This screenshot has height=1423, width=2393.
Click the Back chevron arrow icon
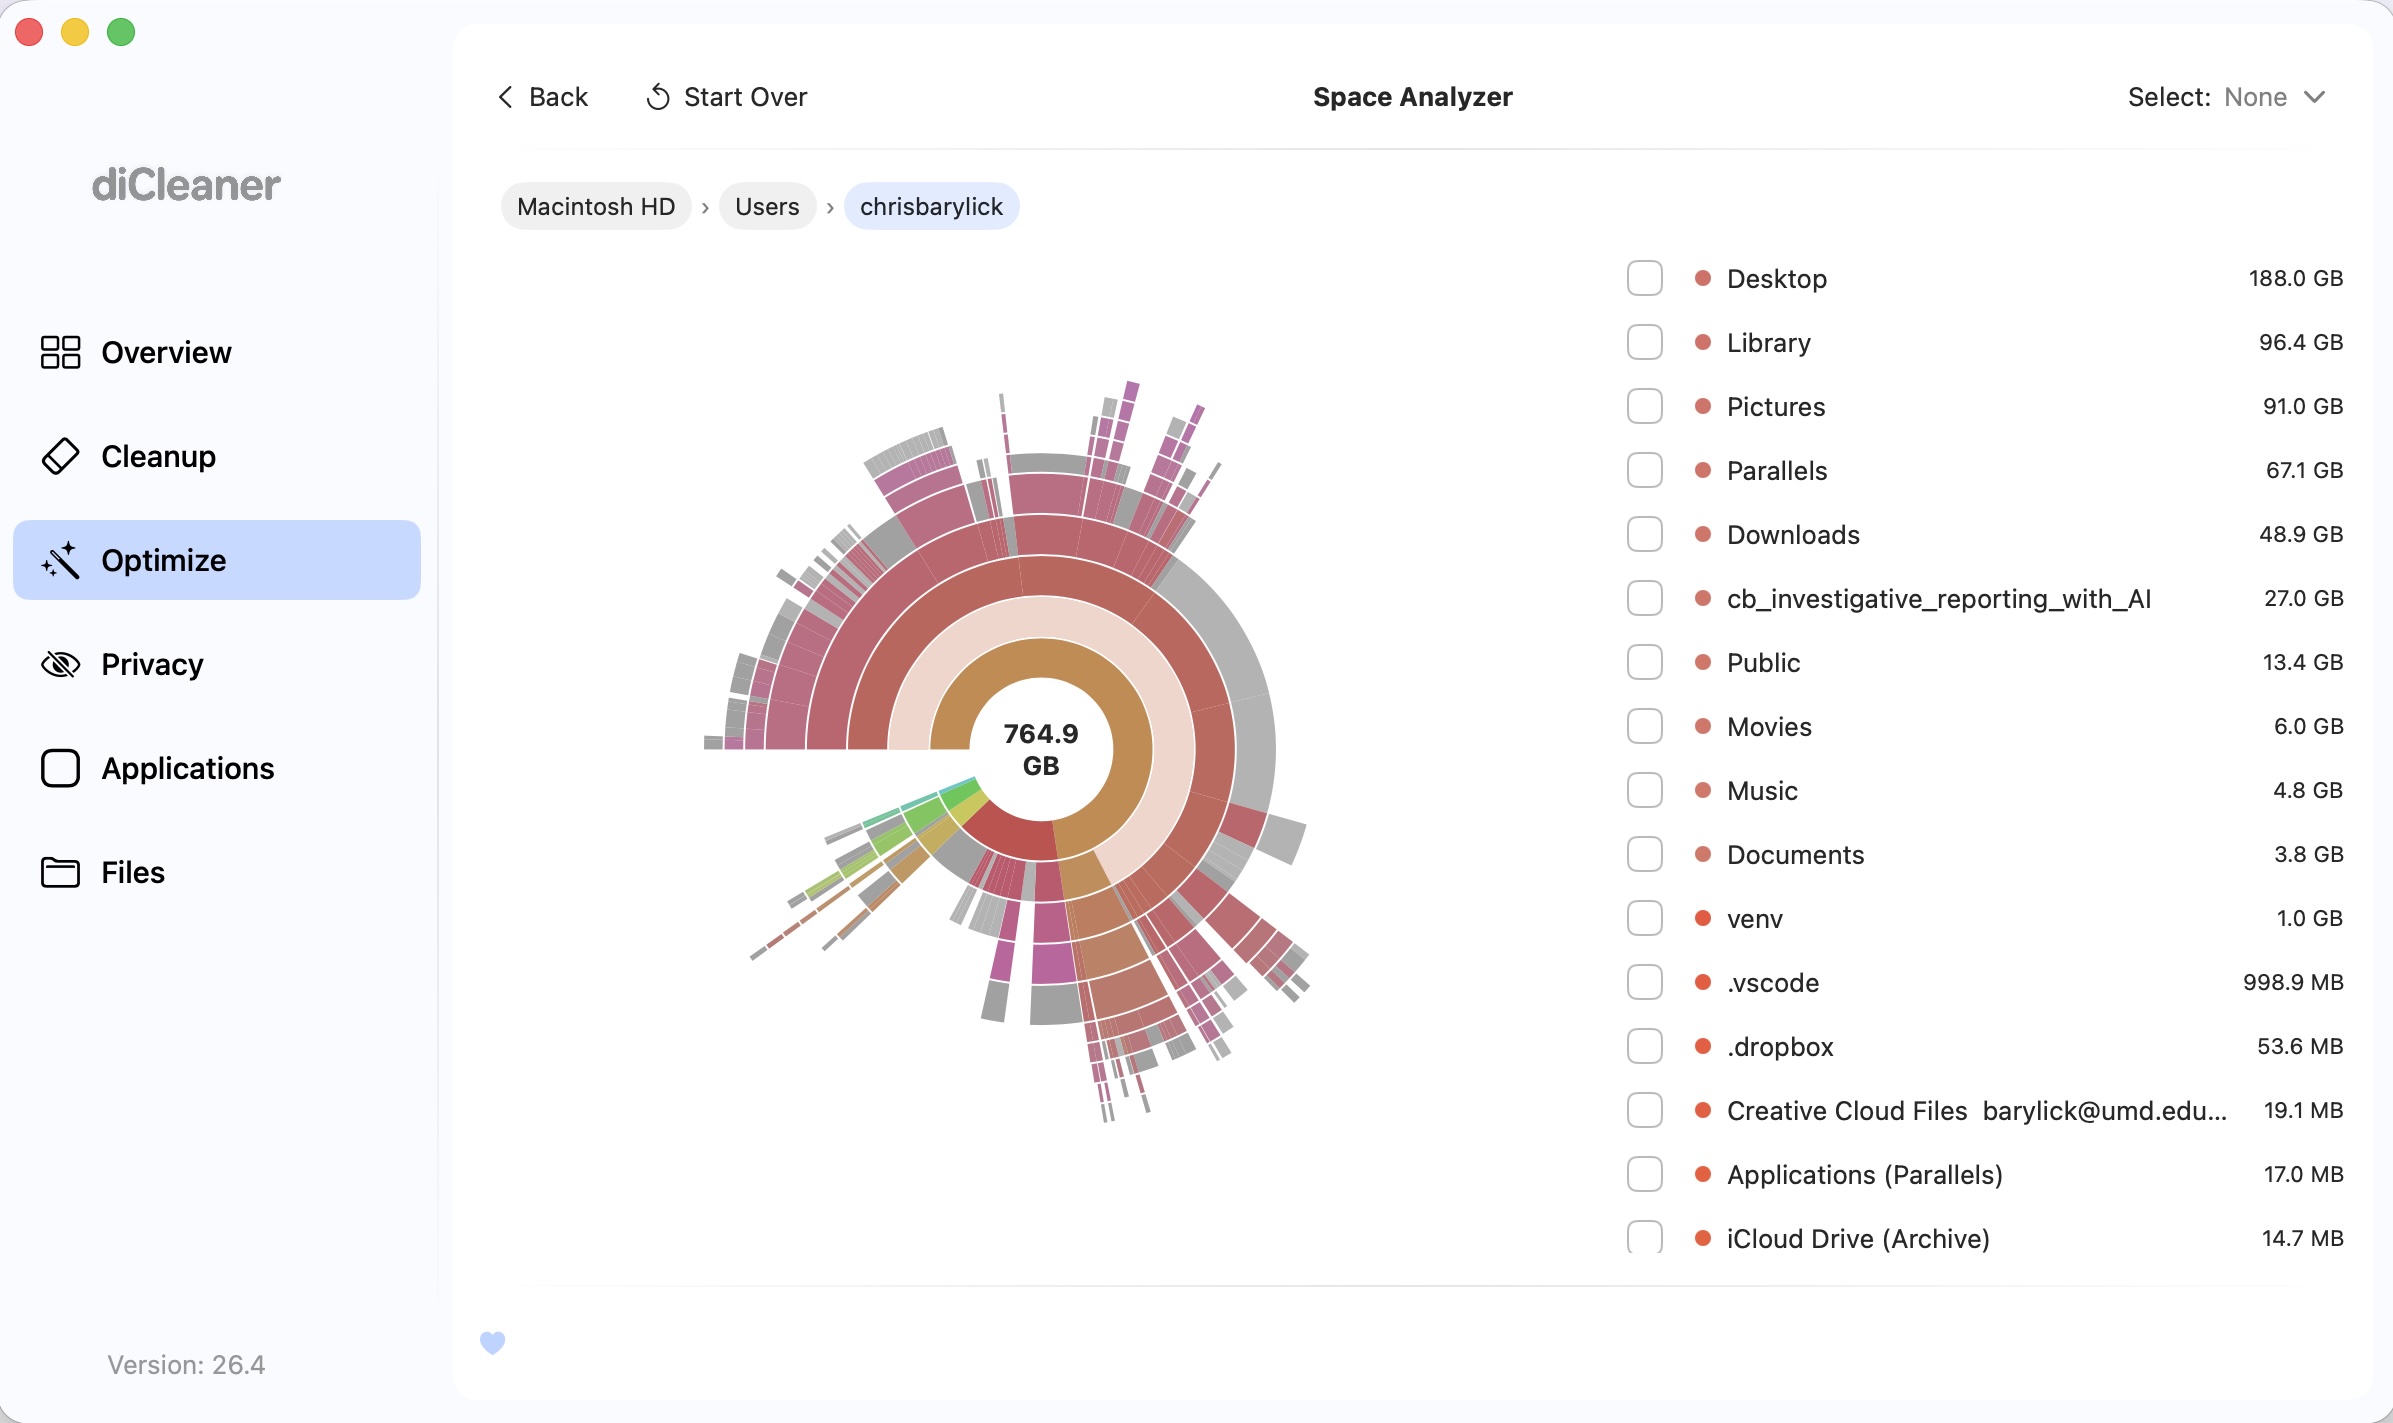506,97
